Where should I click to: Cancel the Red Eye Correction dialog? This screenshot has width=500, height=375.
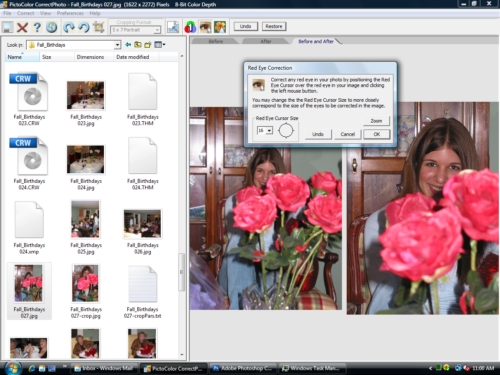[x=348, y=134]
